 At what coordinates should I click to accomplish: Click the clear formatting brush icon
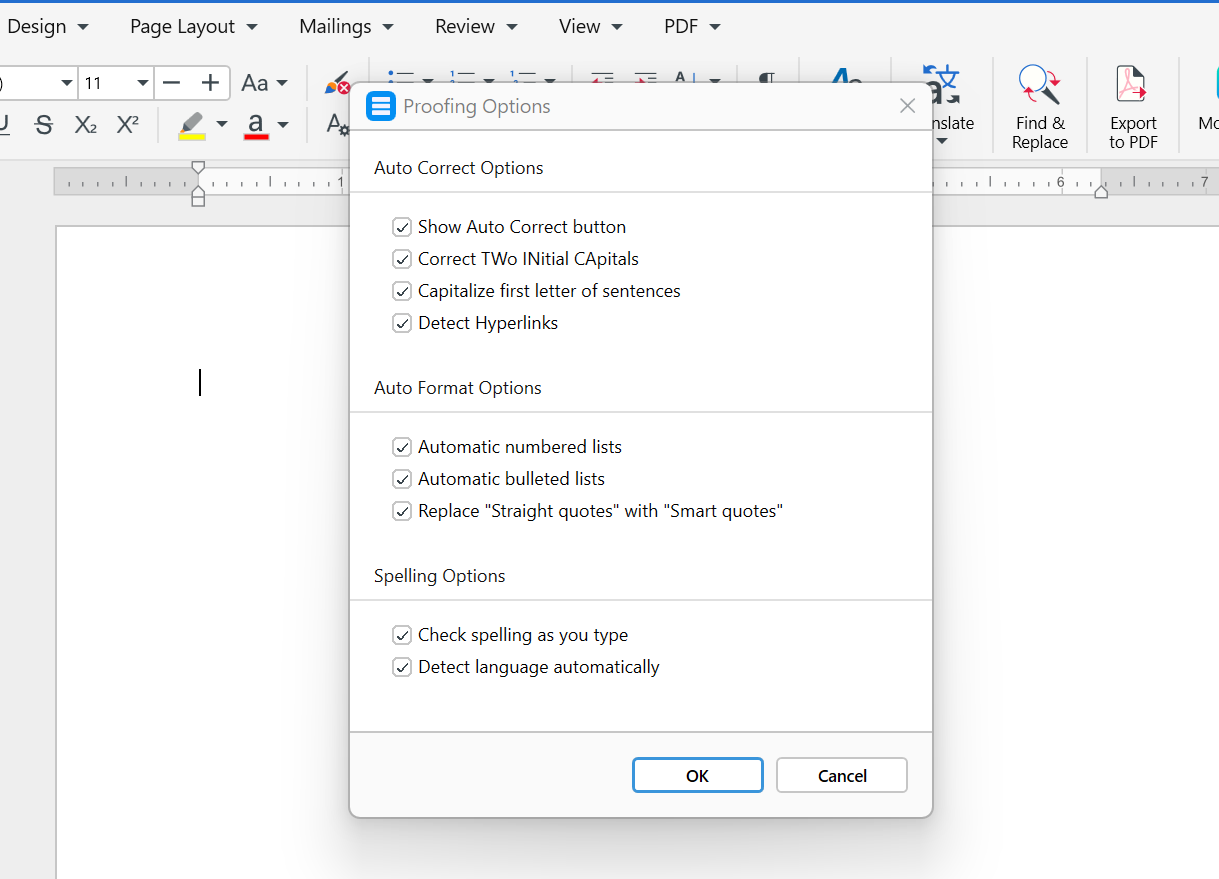click(337, 83)
